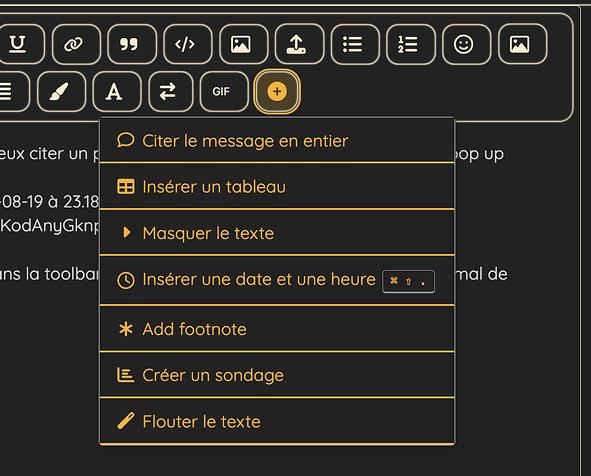The image size is (591, 476).
Task: Insert a bulleted list
Action: coord(355,44)
